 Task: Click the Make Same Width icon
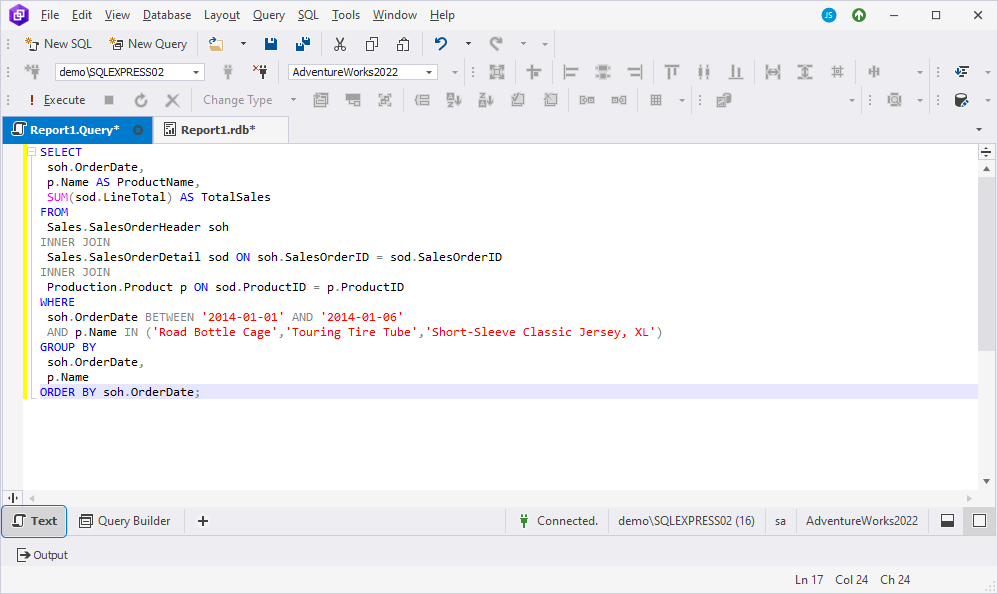[773, 72]
